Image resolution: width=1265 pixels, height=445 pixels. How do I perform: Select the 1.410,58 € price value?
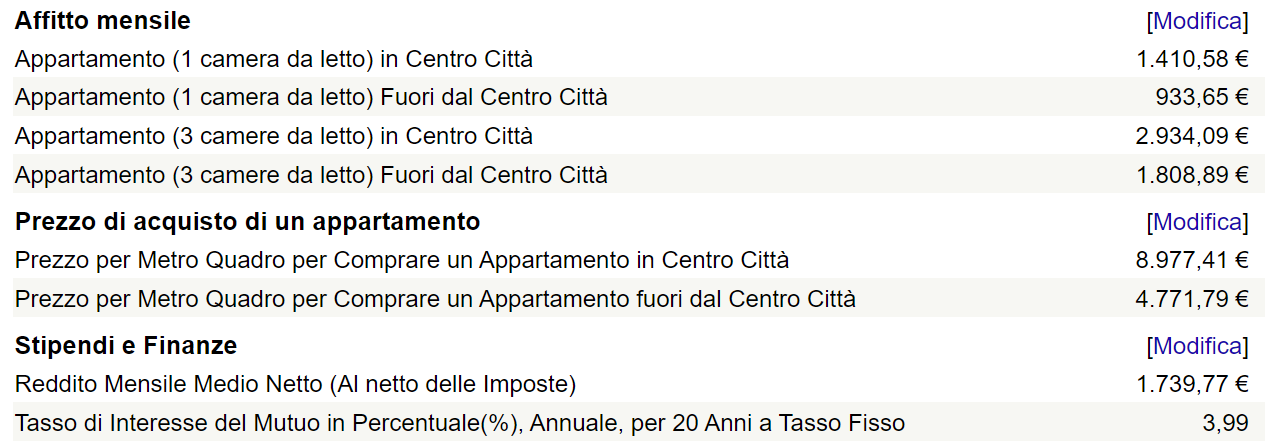click(x=1192, y=59)
